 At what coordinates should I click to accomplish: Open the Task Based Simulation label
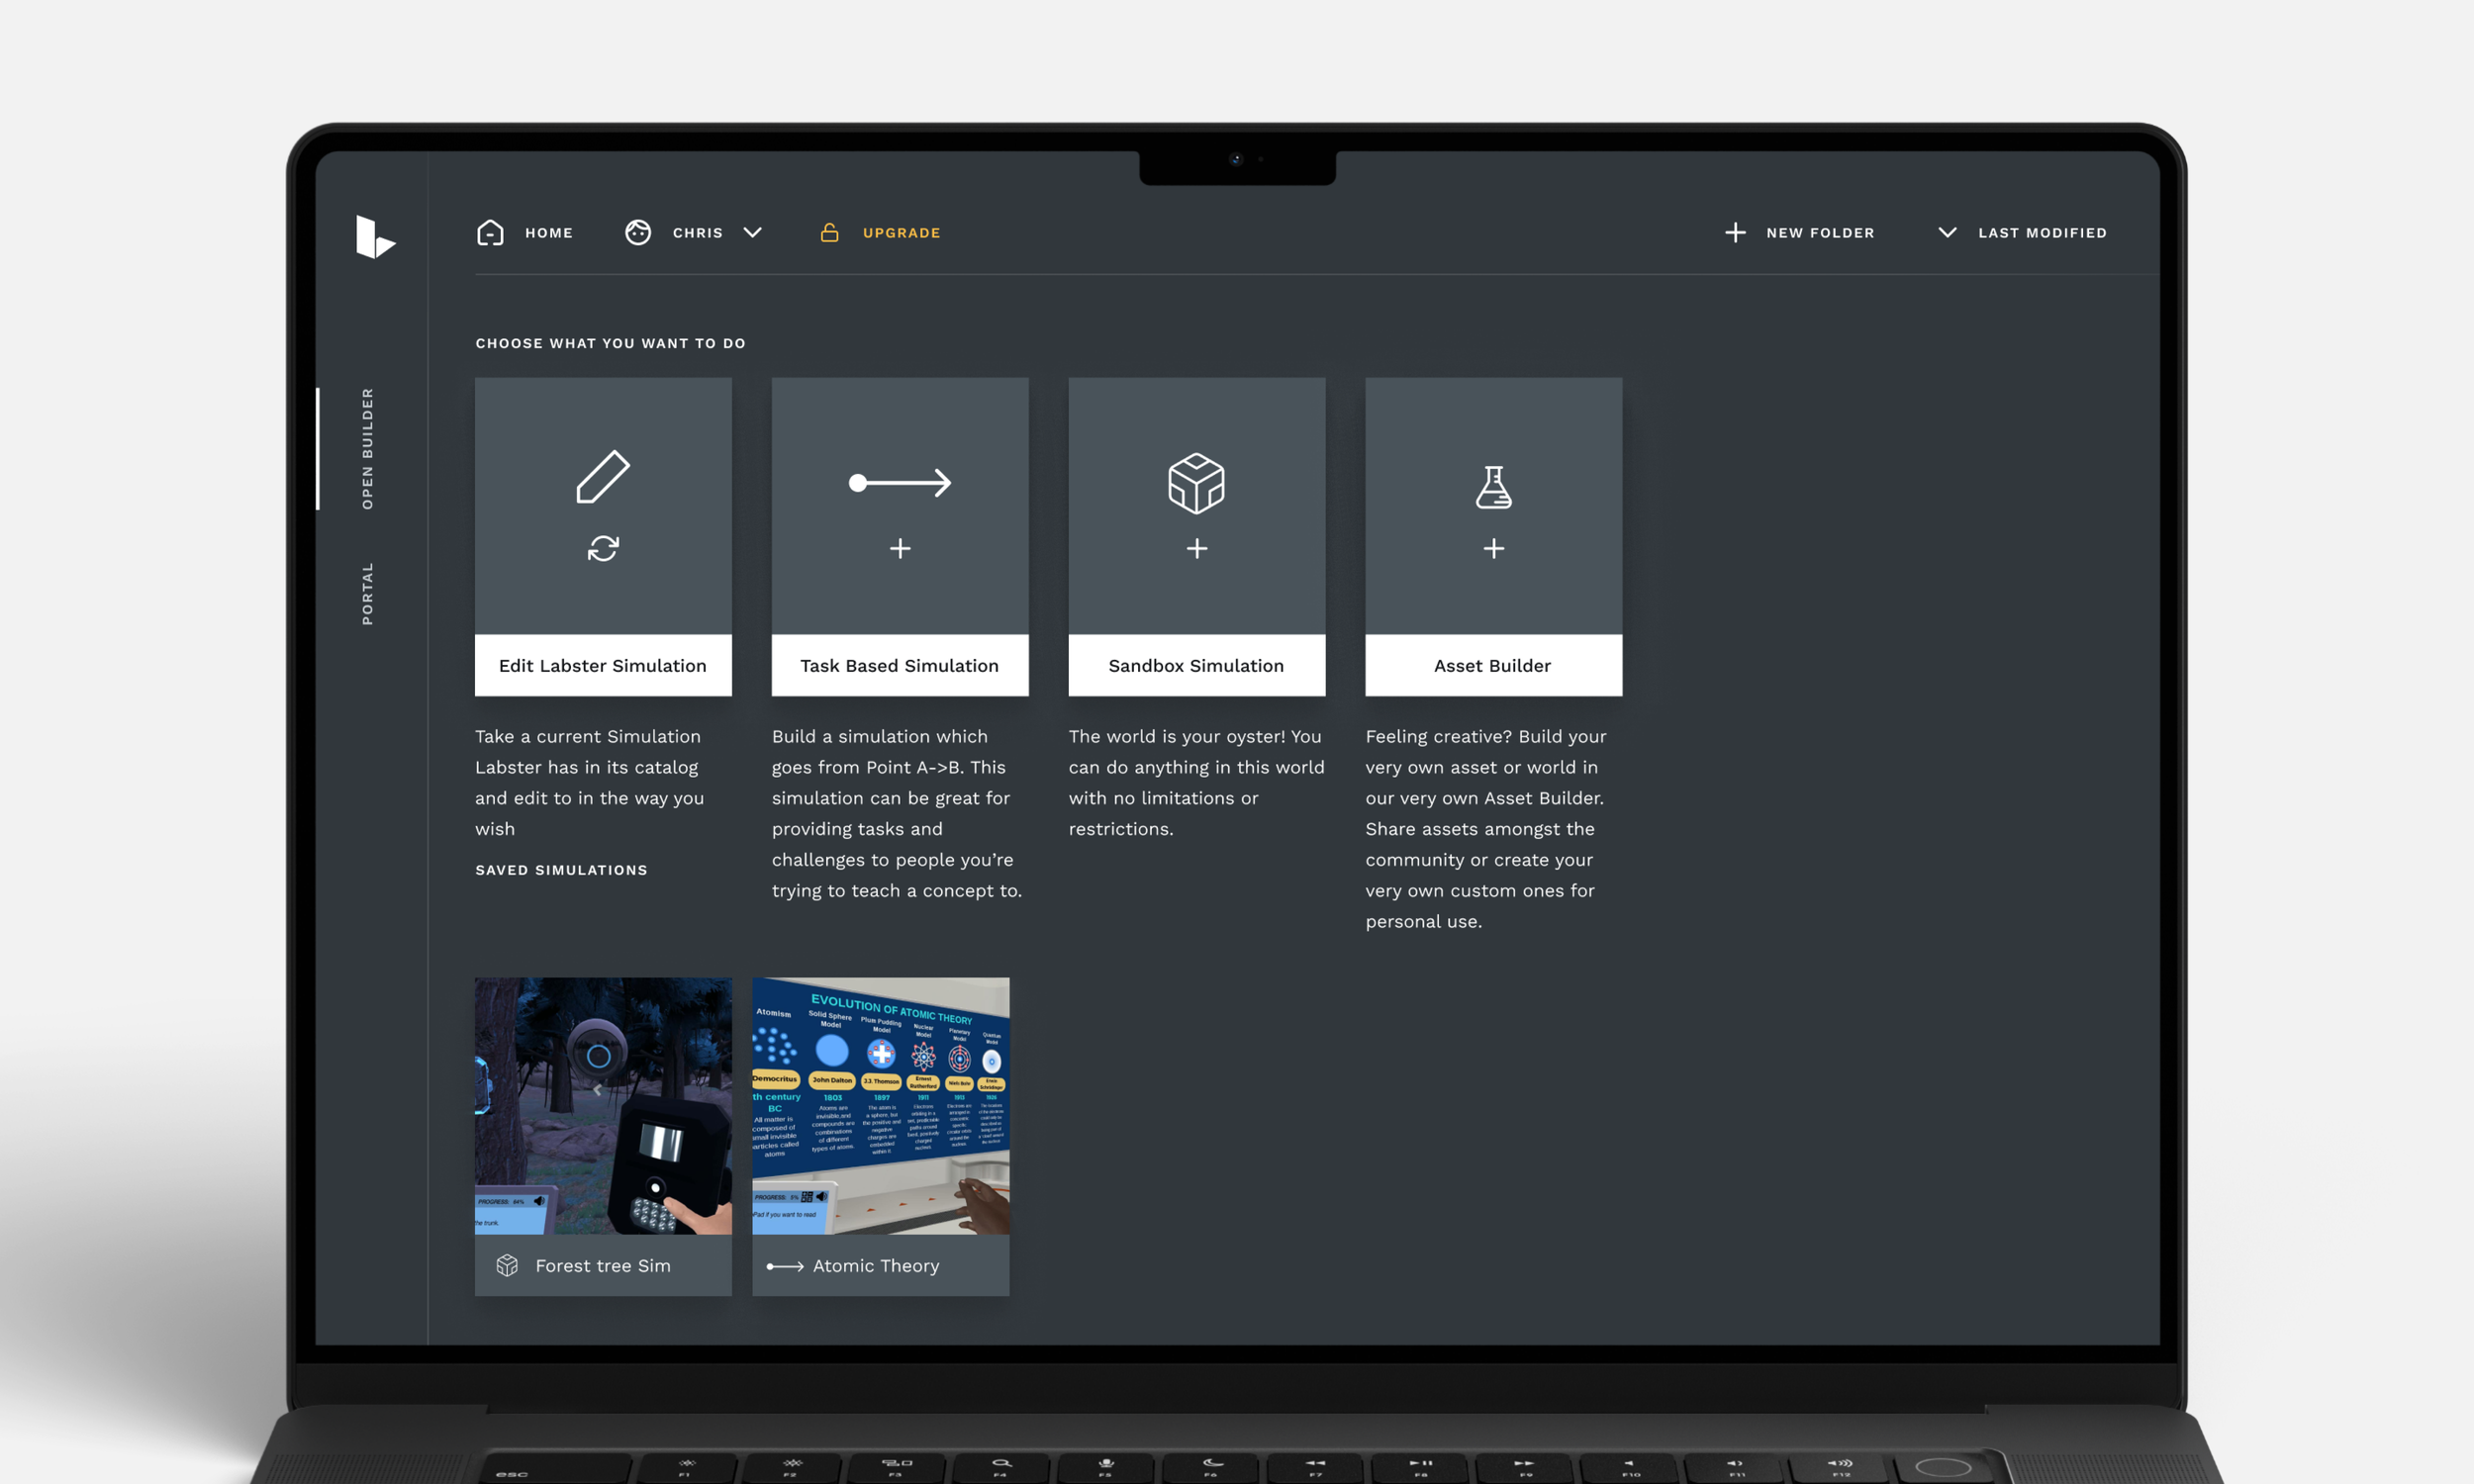[x=900, y=665]
